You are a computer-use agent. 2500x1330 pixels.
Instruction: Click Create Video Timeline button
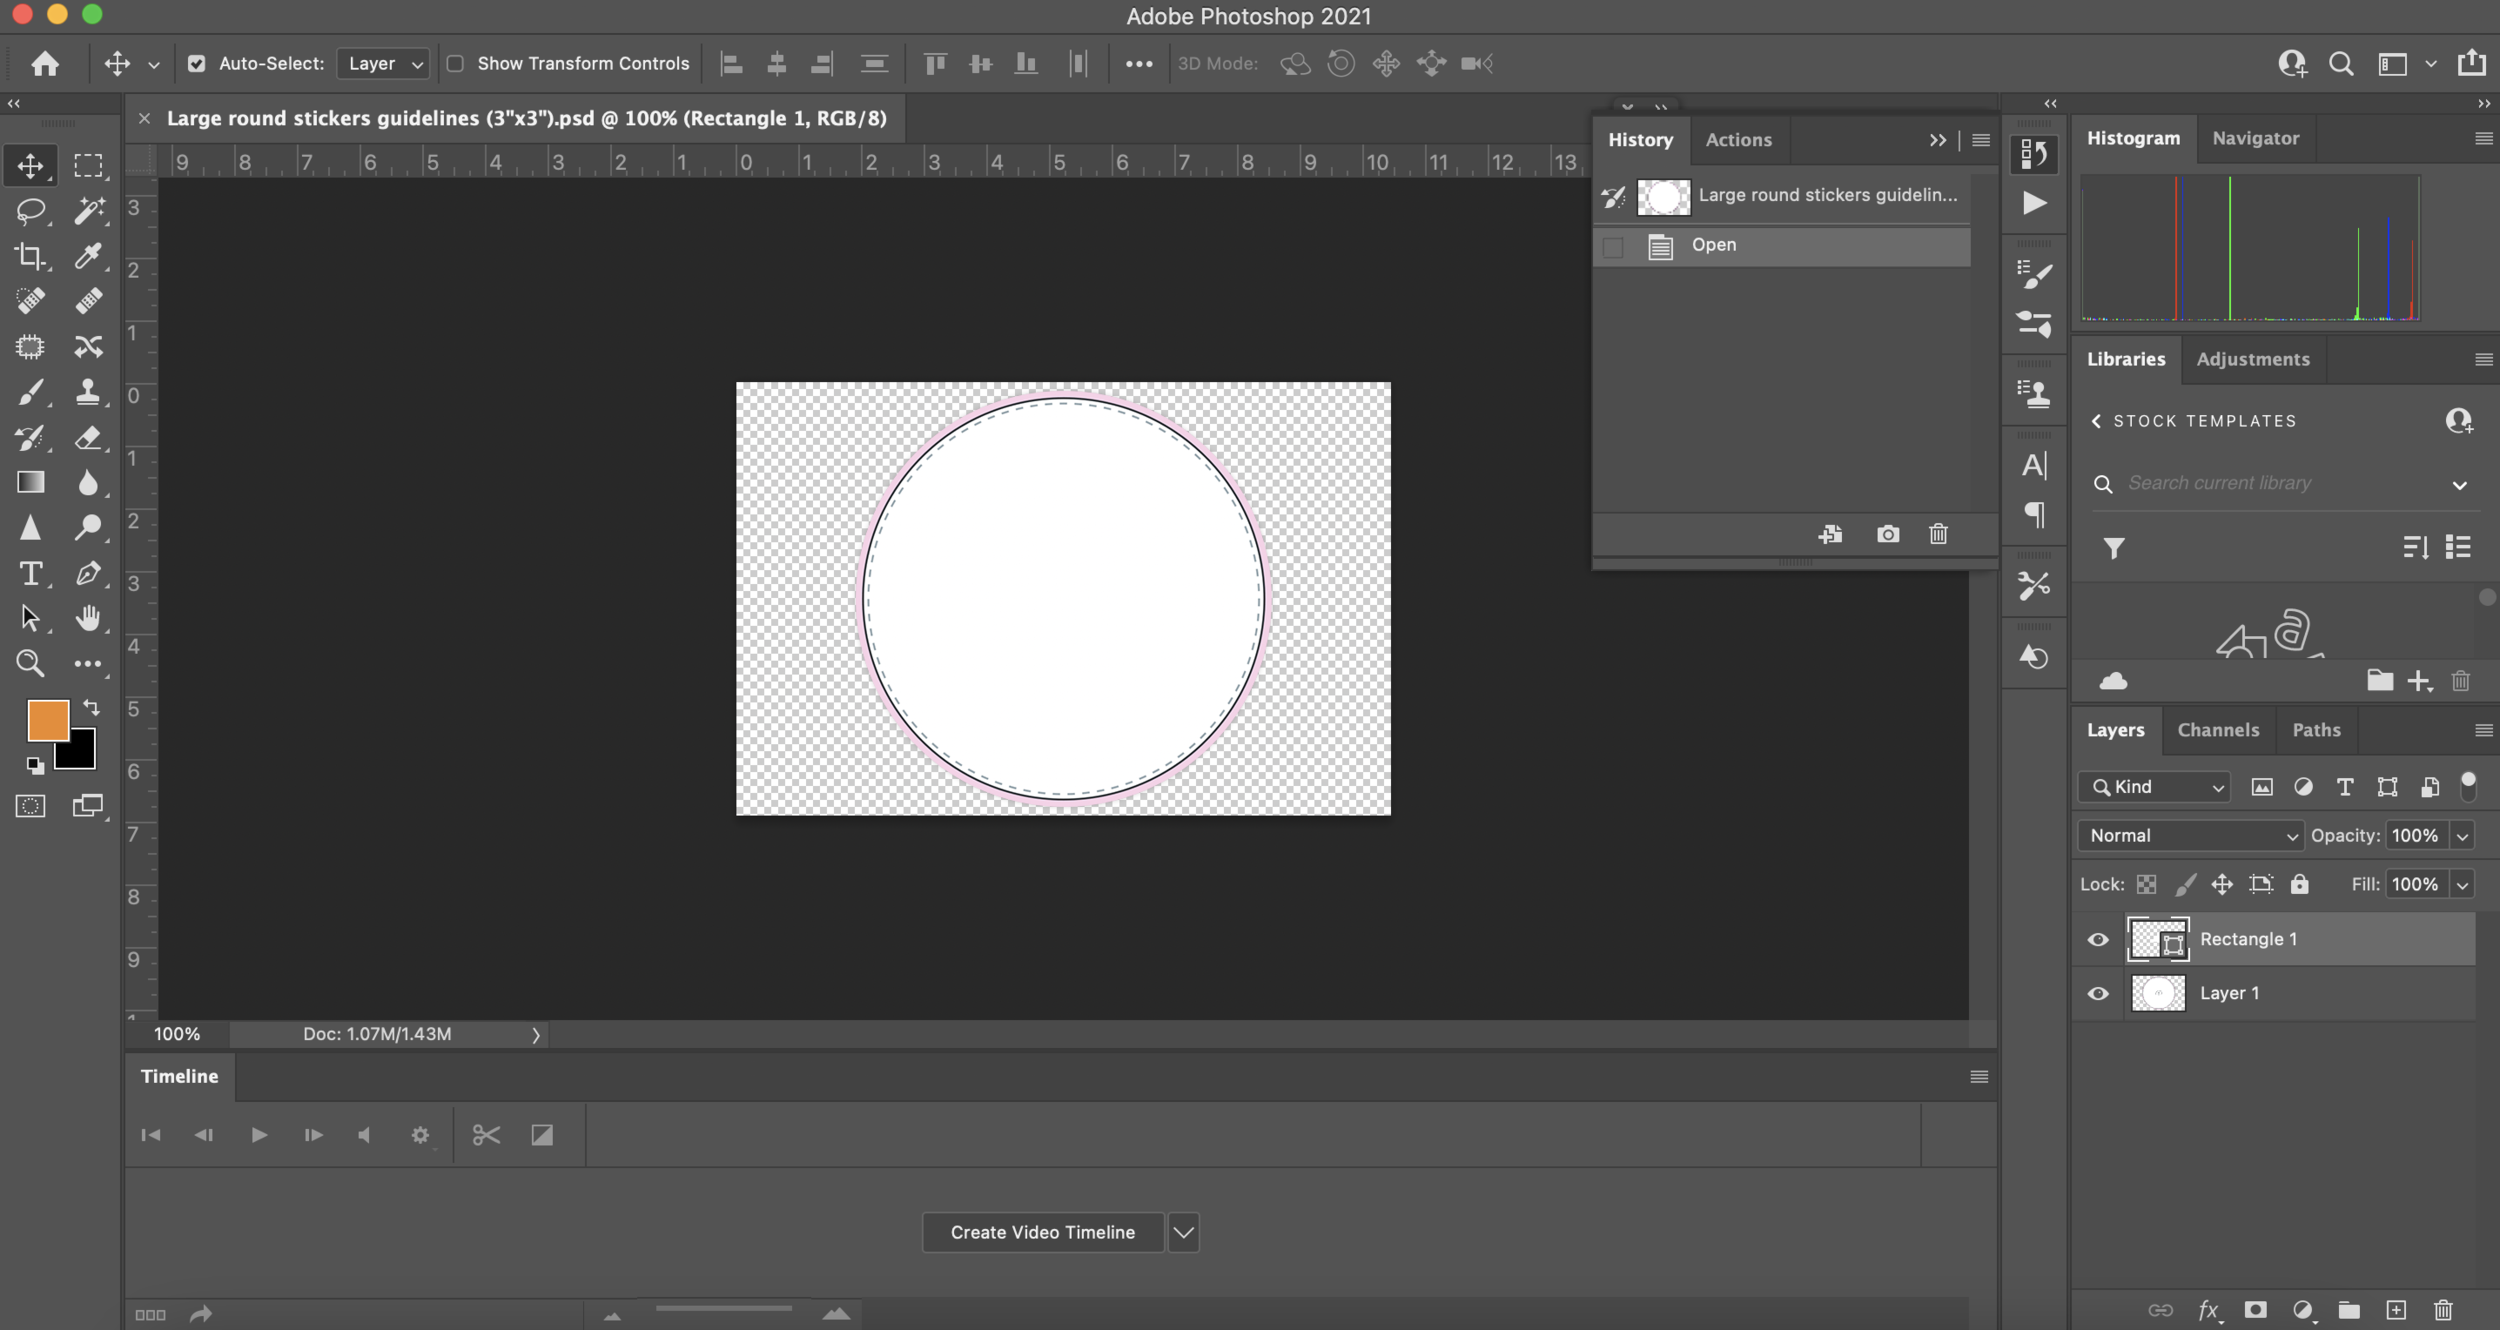point(1042,1232)
